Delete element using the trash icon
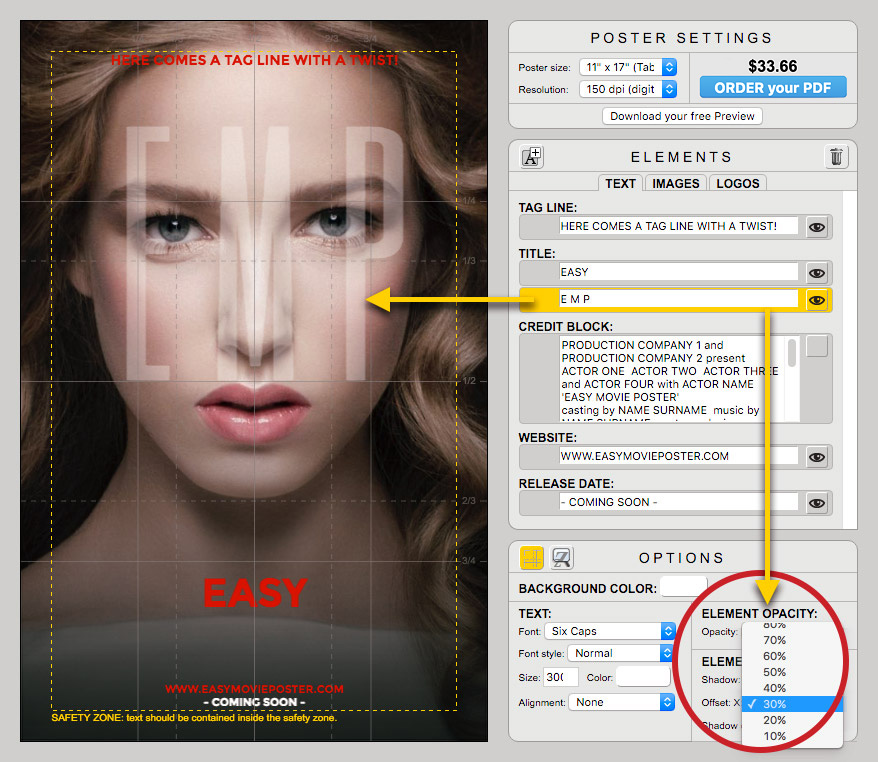The image size is (878, 762). tap(836, 157)
